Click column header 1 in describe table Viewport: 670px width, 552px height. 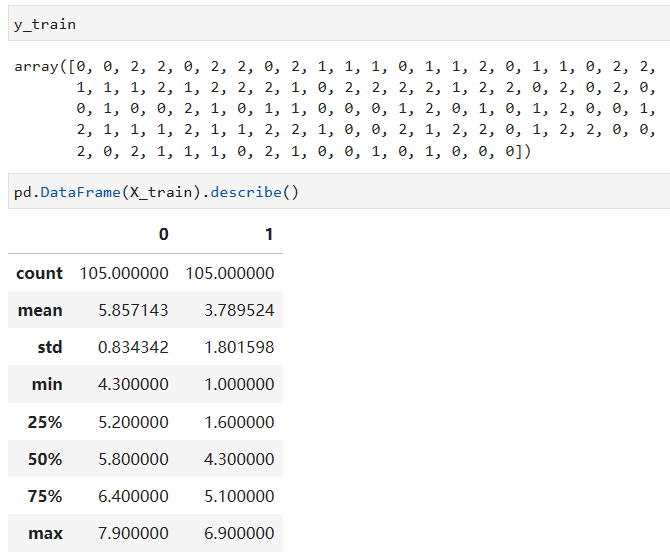269,234
